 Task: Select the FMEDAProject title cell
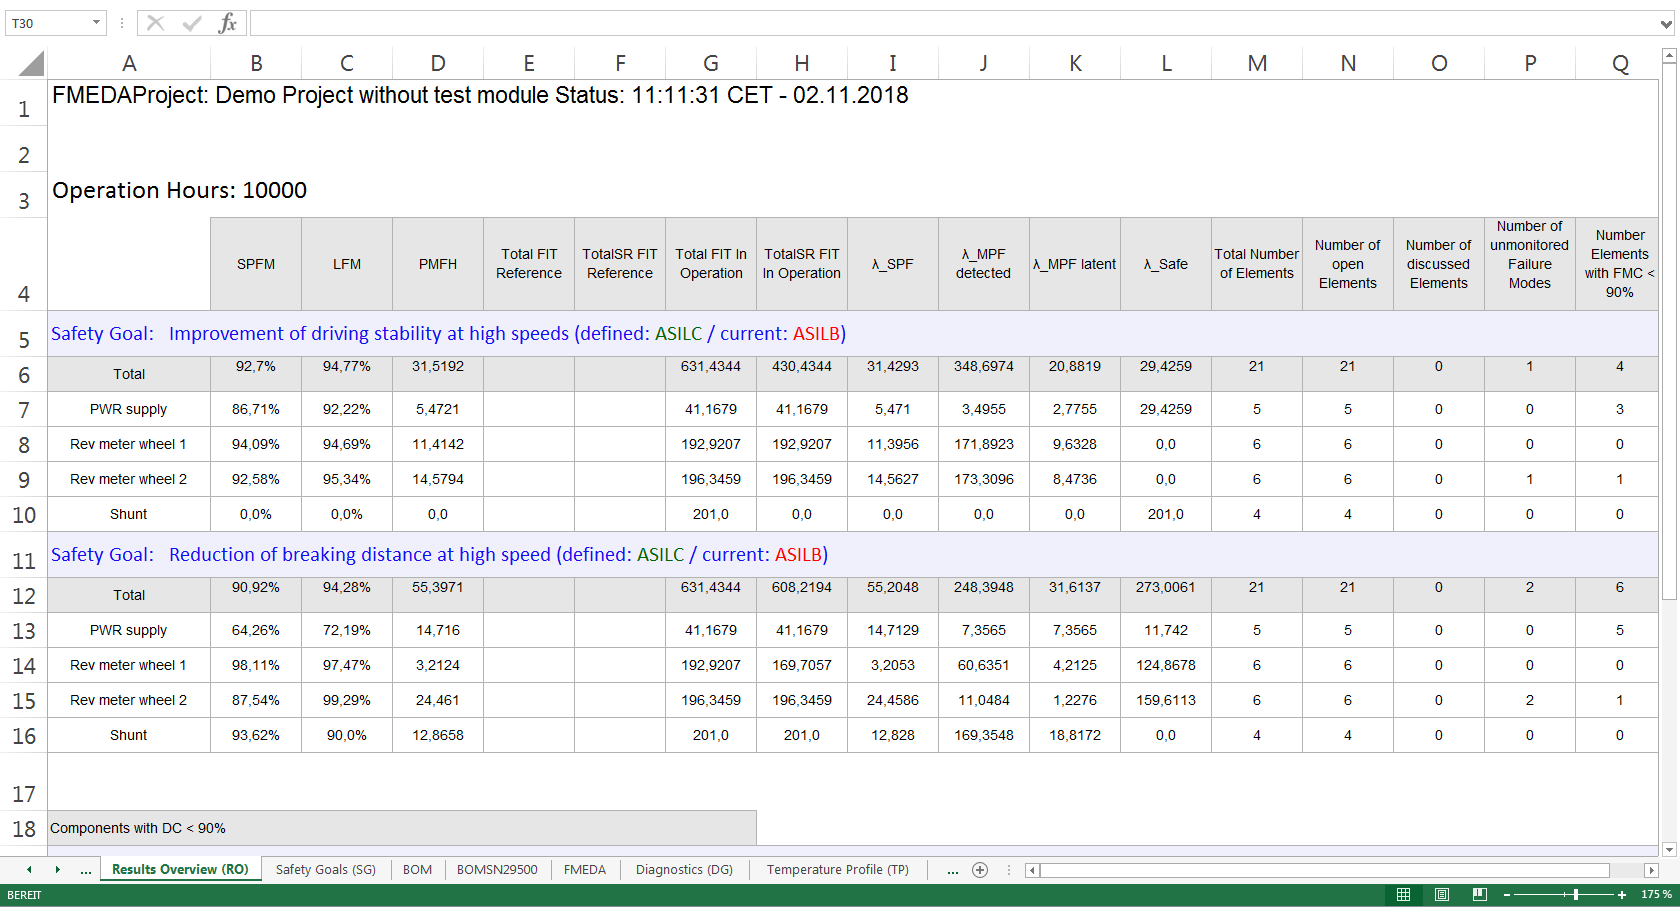coord(480,96)
